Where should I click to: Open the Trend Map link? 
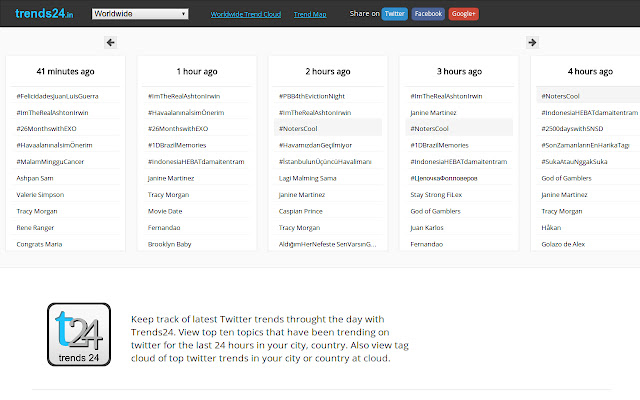point(311,15)
